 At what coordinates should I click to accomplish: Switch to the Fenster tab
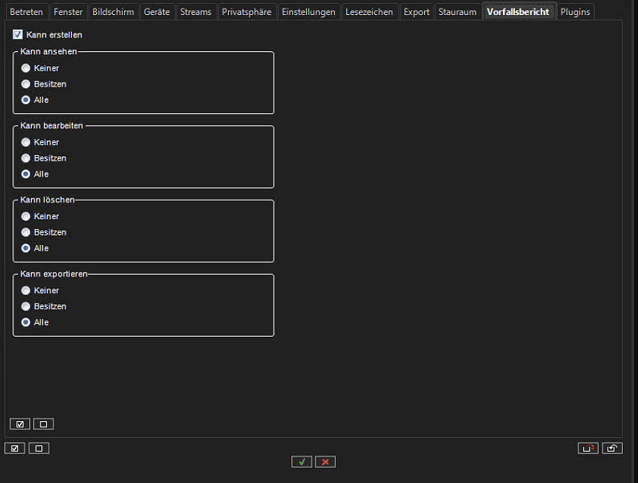[x=68, y=12]
